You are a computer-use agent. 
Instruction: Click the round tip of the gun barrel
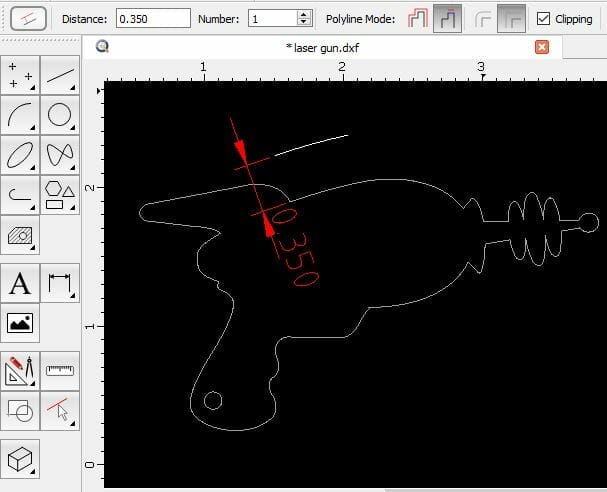coord(589,223)
